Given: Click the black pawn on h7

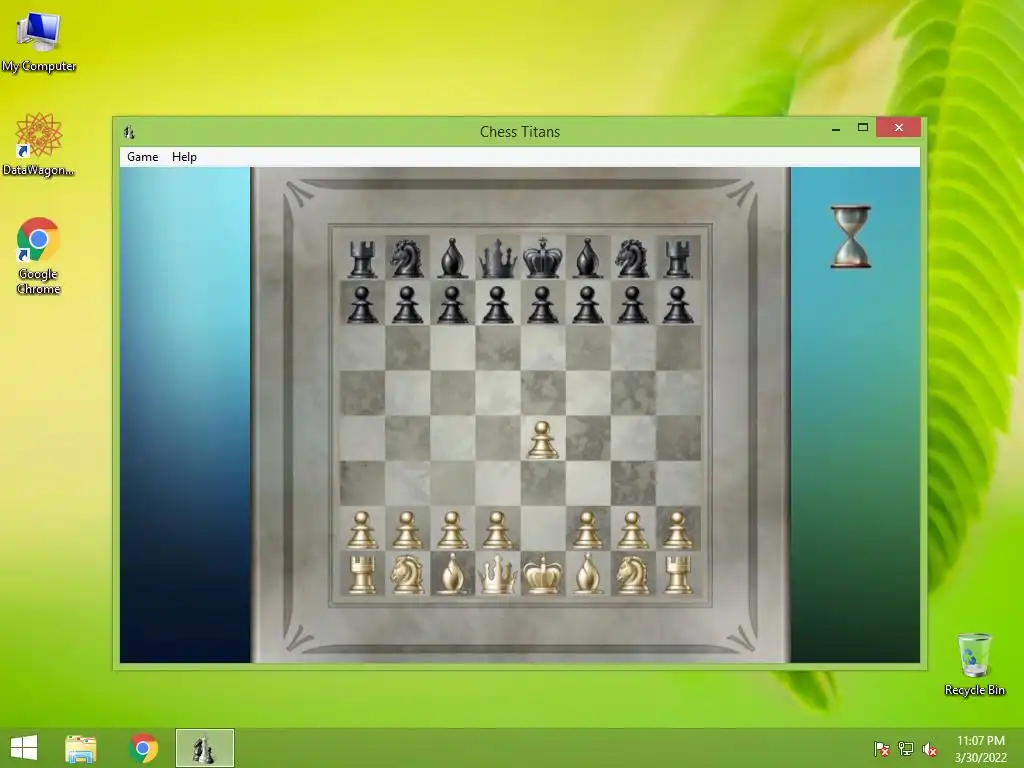Looking at the screenshot, I should tap(678, 304).
